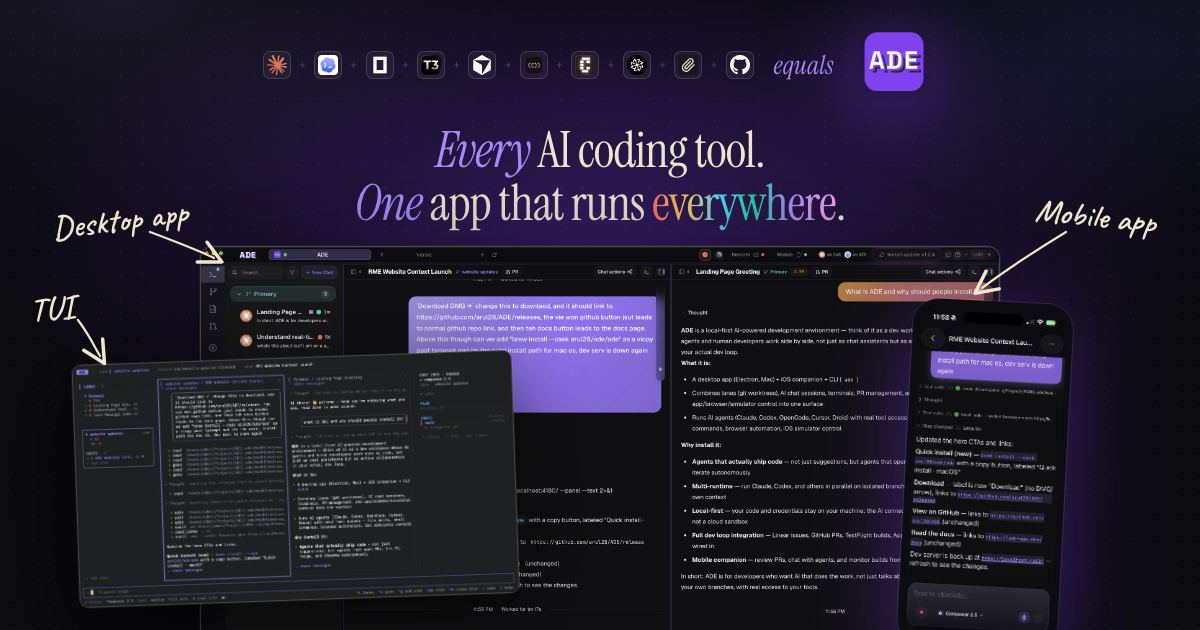The width and height of the screenshot is (1200, 630).
Task: Click terminal icon beside left pane Chat actions
Action: [646, 272]
